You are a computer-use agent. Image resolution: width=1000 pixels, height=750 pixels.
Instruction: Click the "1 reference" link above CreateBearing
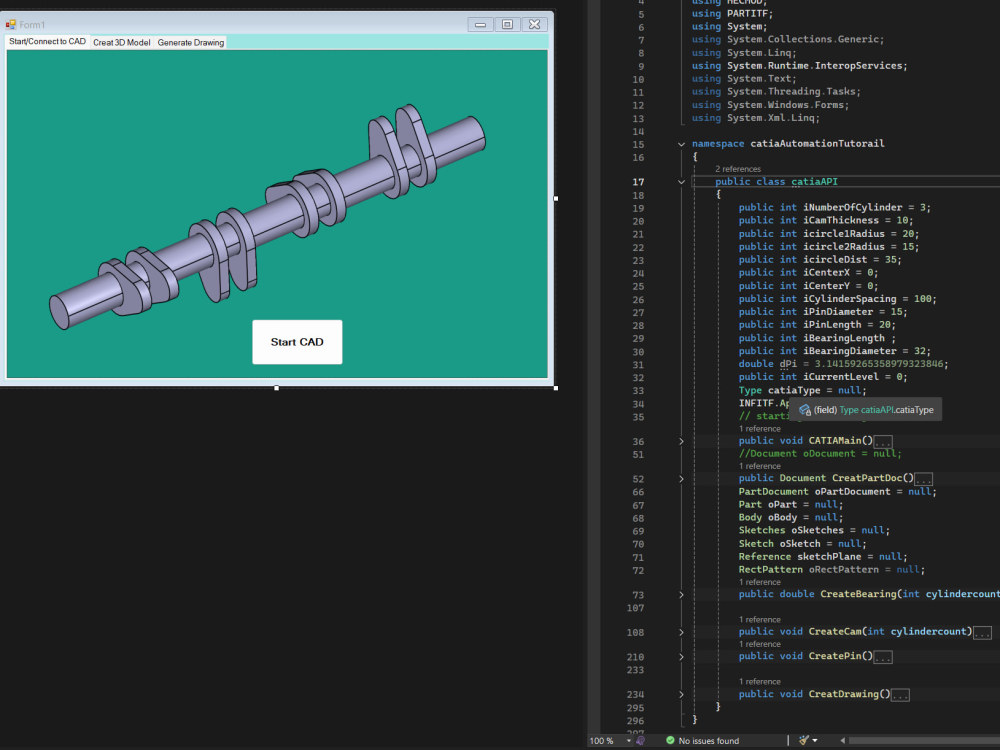(x=760, y=582)
